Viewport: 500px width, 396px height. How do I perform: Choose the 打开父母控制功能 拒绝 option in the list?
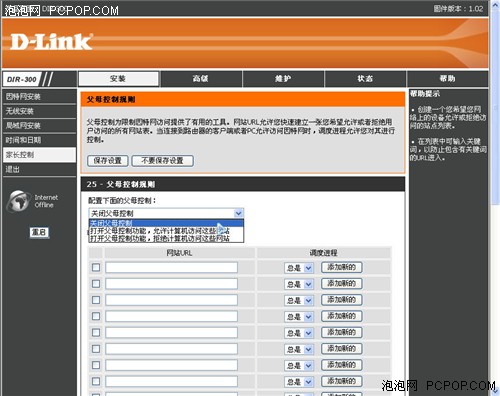pos(160,238)
